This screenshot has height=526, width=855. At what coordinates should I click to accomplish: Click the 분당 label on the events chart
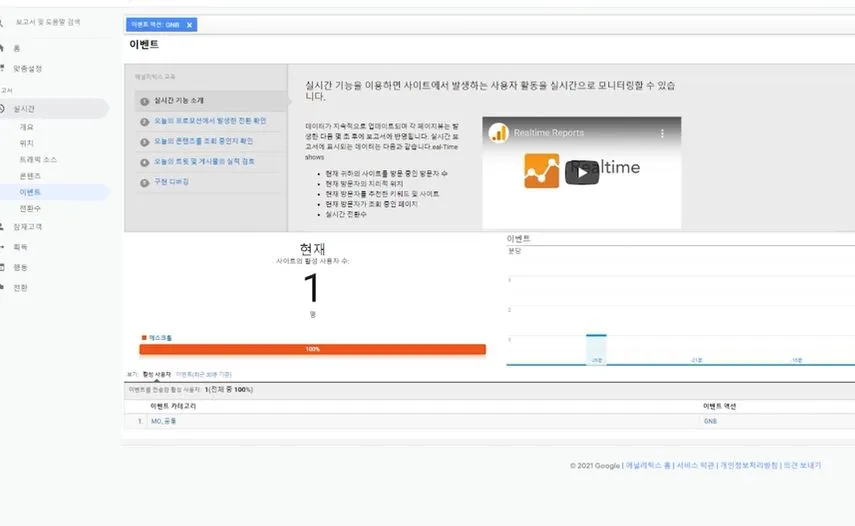pos(514,251)
